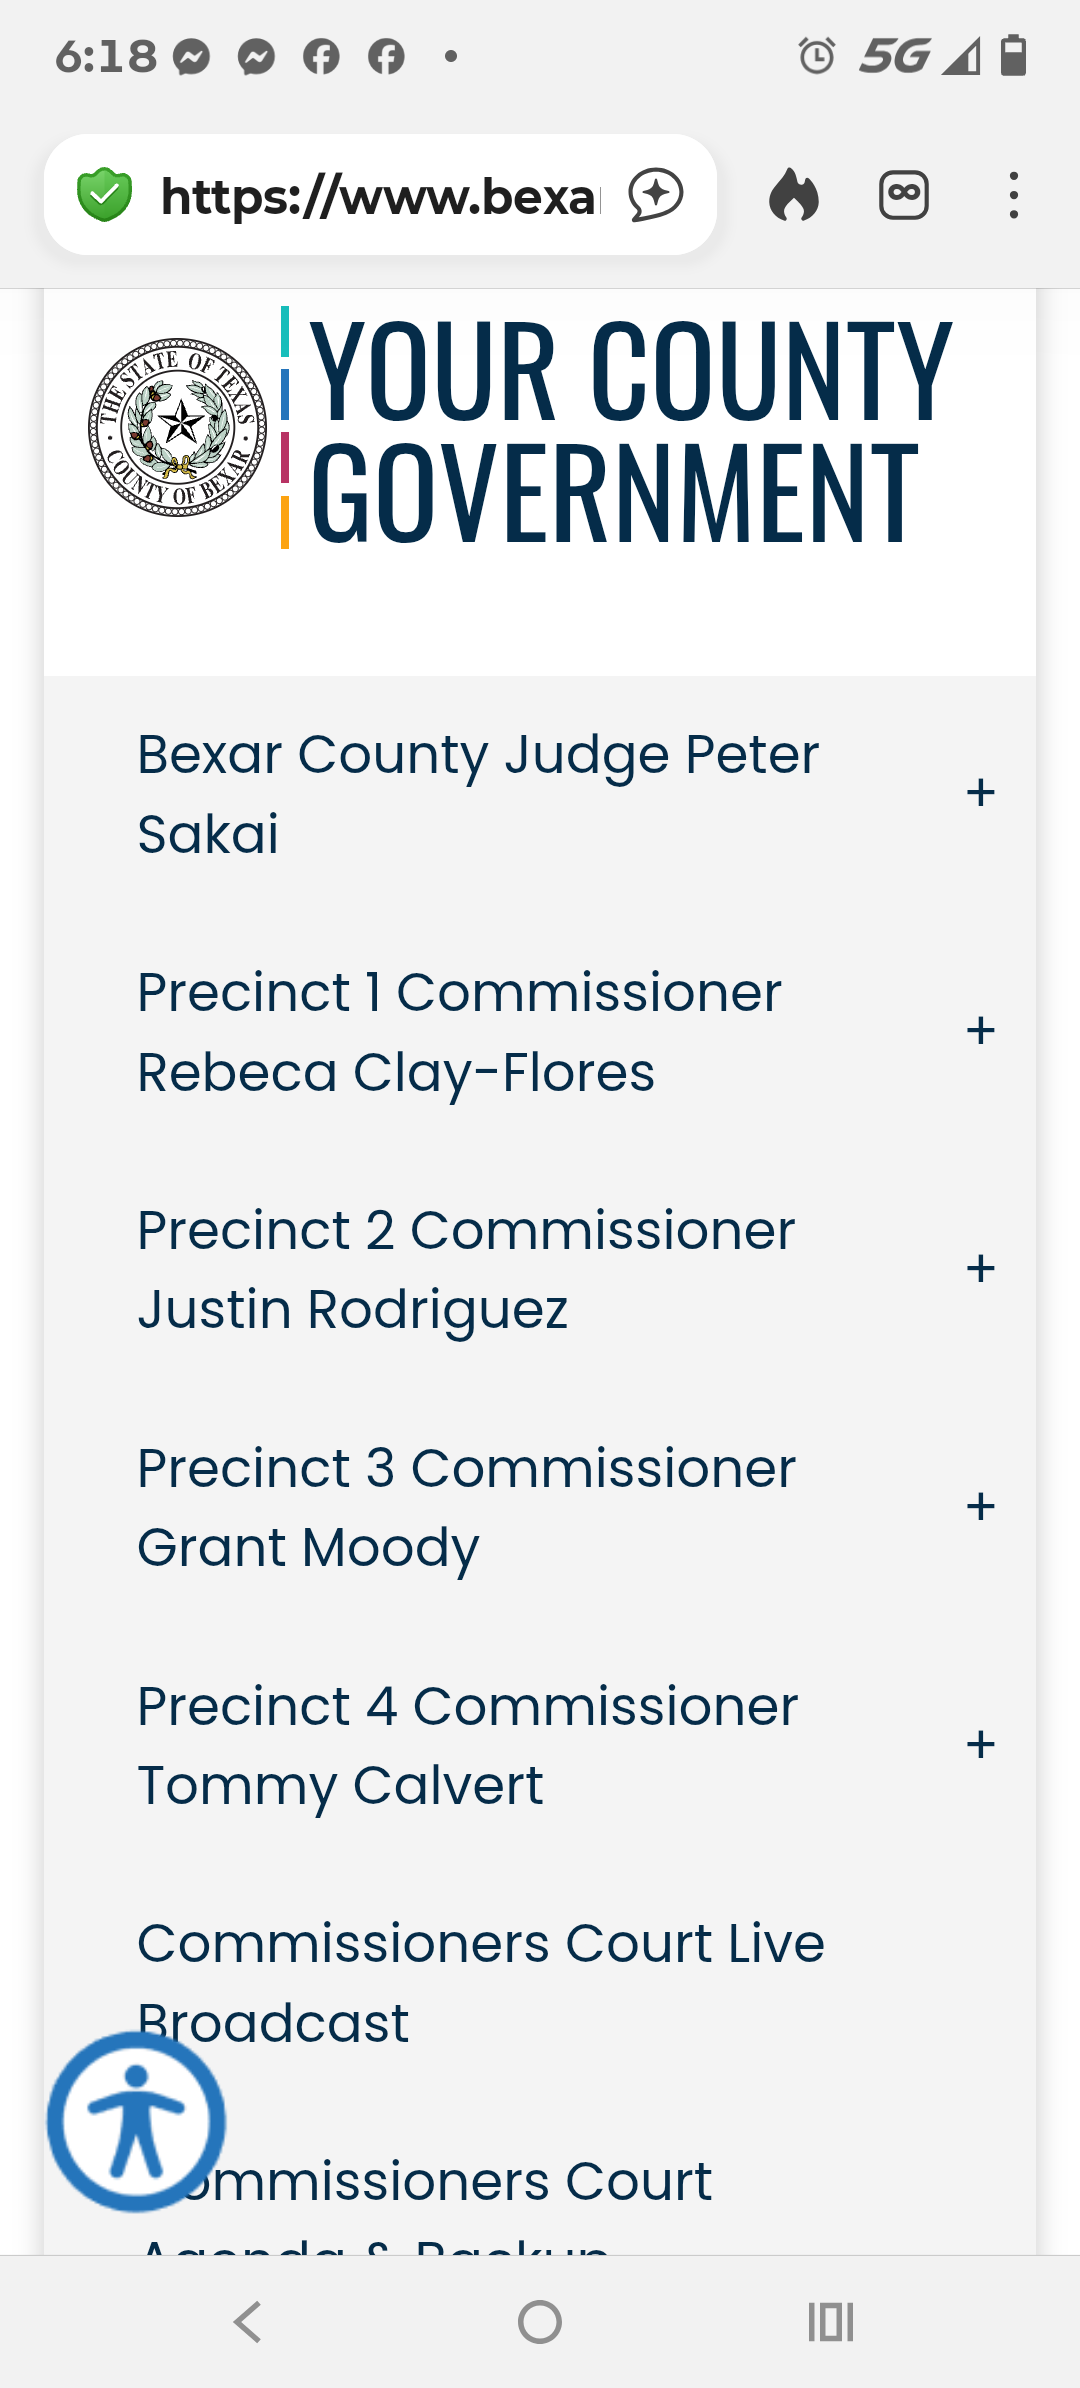The image size is (1080, 2388).
Task: Open the tabs switcher icon
Action: tap(904, 195)
